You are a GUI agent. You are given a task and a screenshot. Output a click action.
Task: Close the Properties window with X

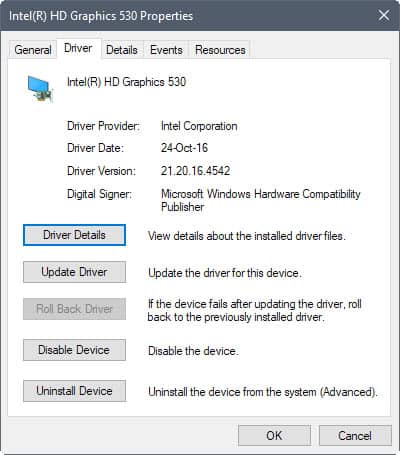tap(384, 15)
